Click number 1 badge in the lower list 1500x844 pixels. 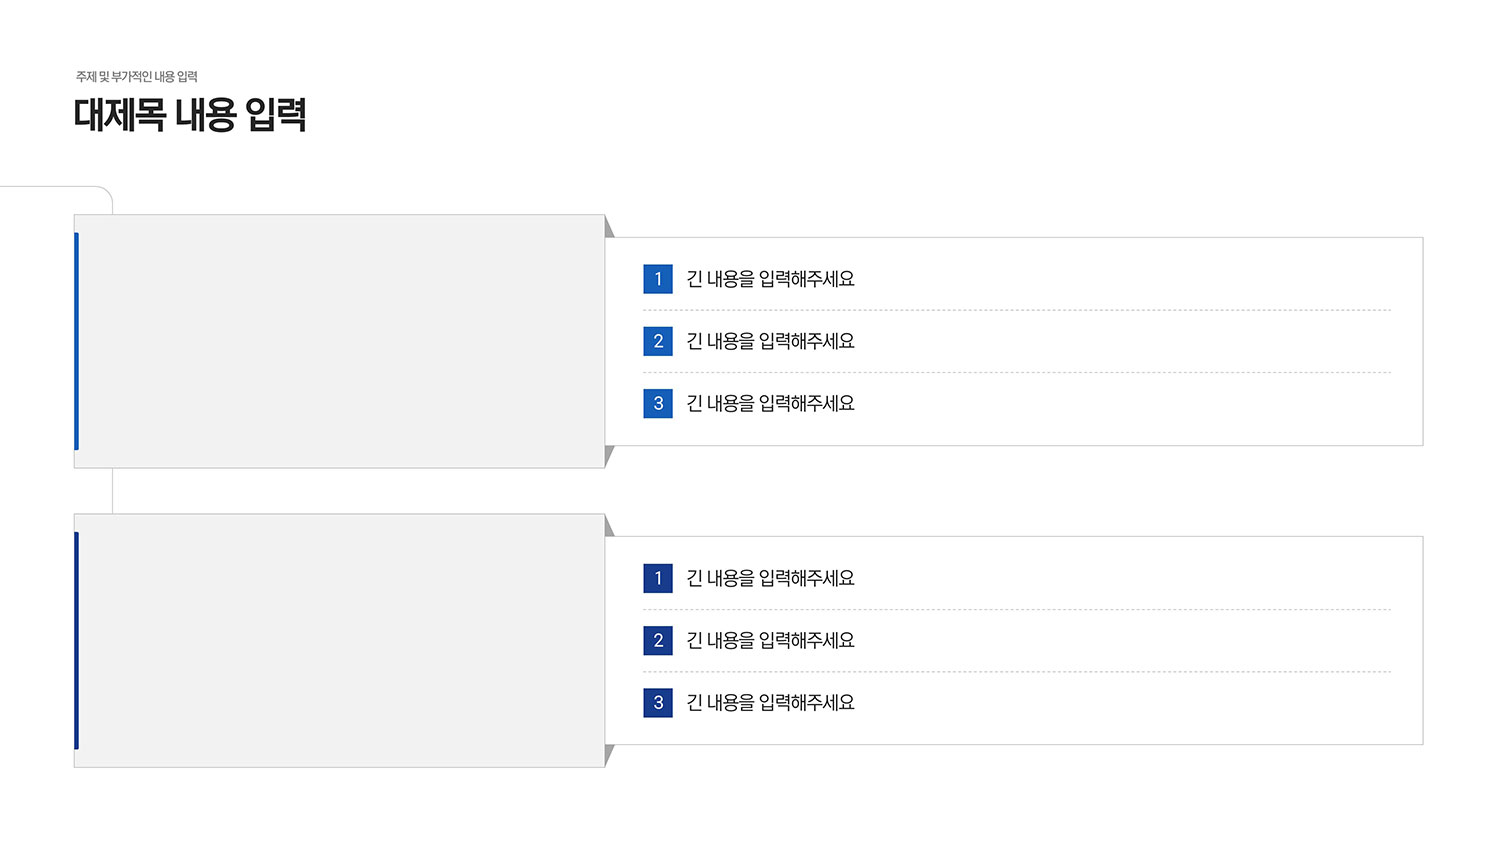pos(658,578)
